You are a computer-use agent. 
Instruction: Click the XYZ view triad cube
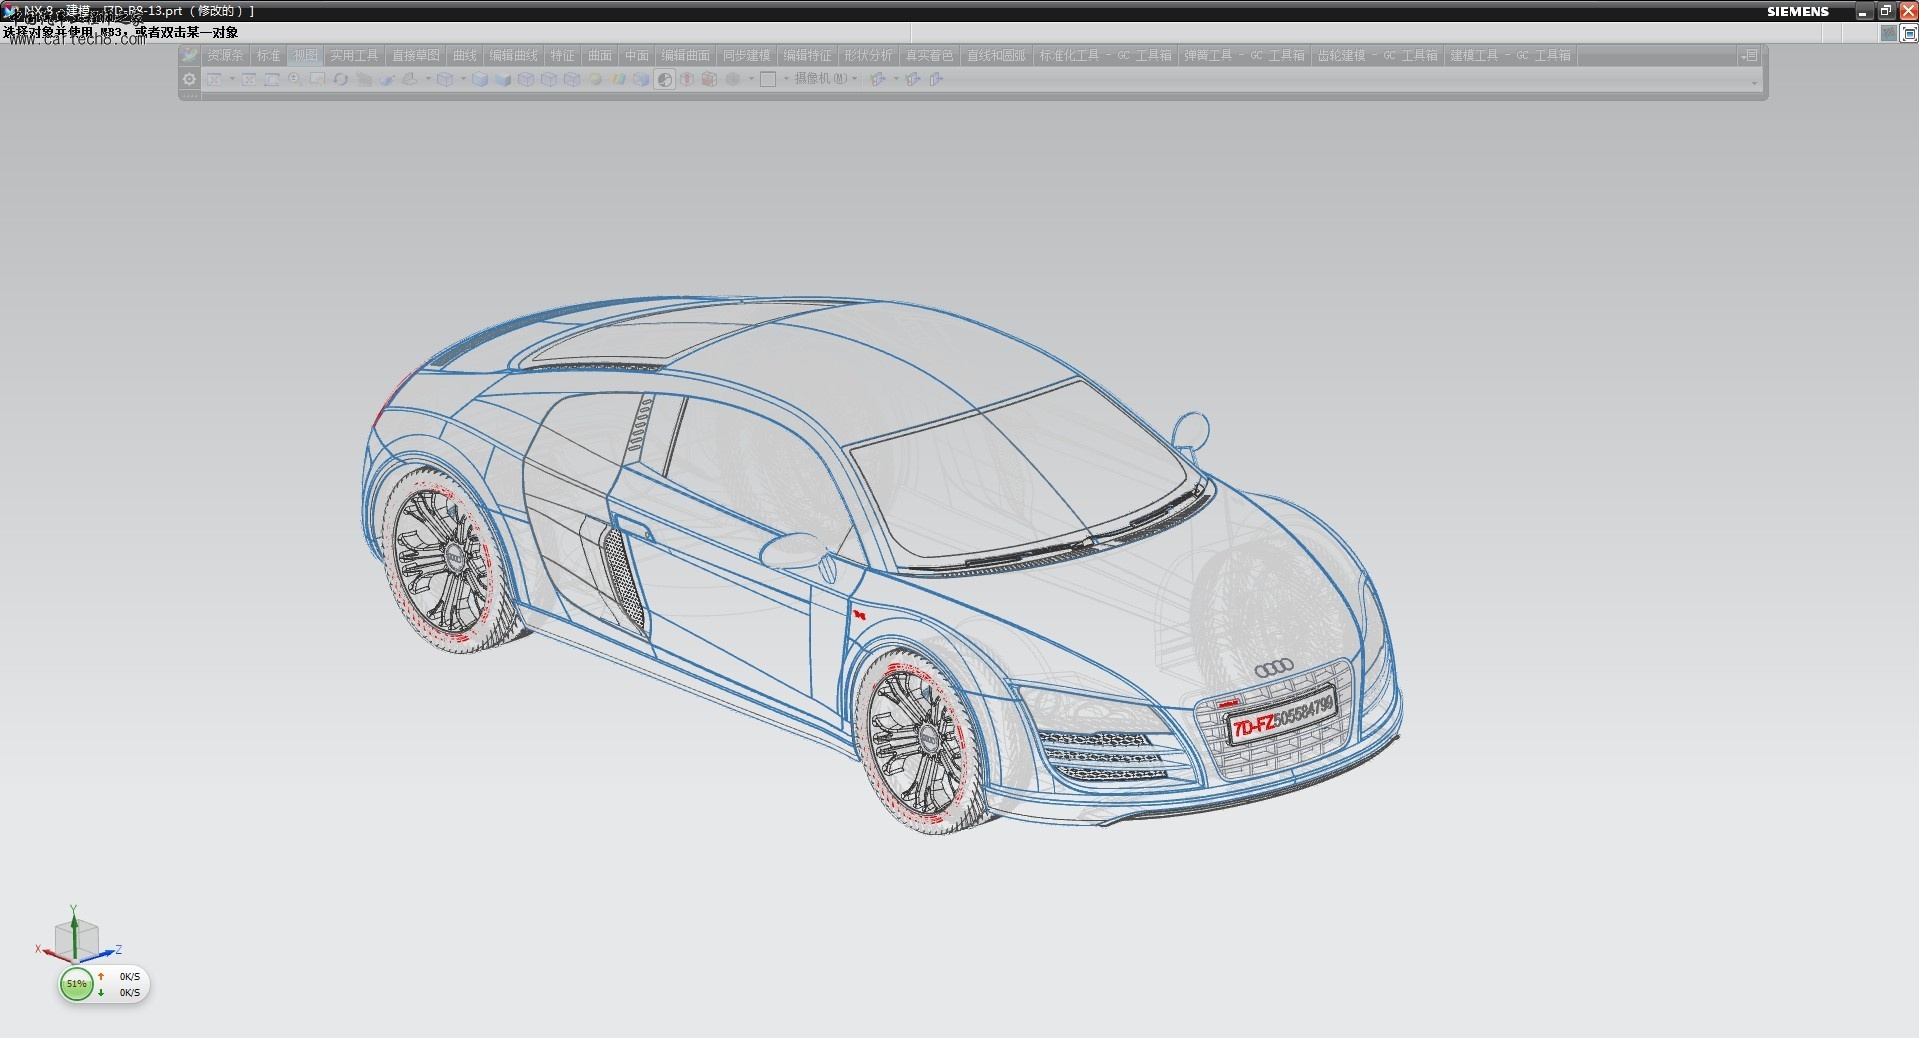click(75, 938)
